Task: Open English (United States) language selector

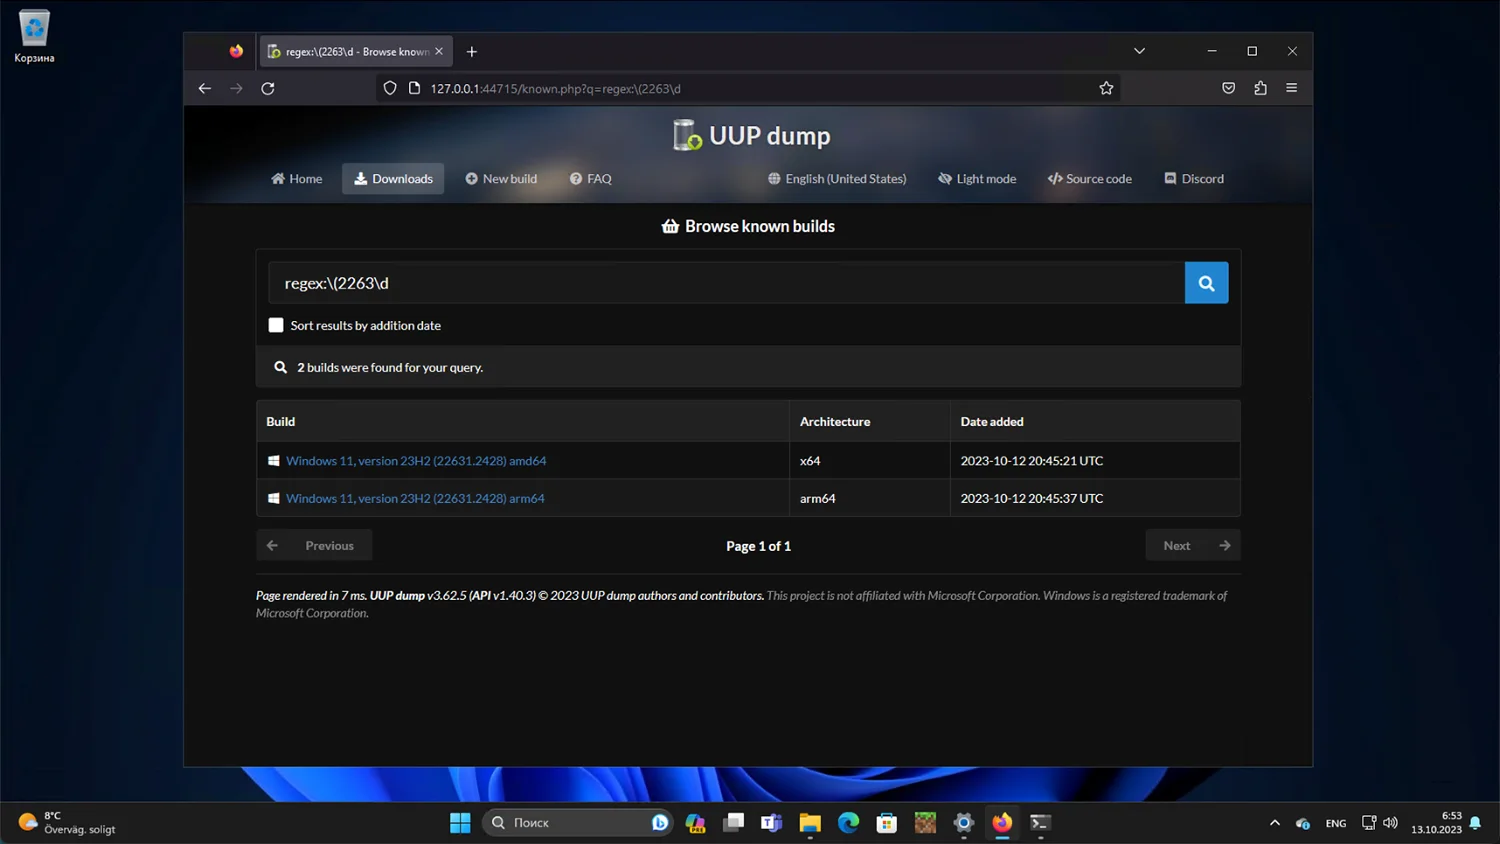Action: (x=837, y=179)
